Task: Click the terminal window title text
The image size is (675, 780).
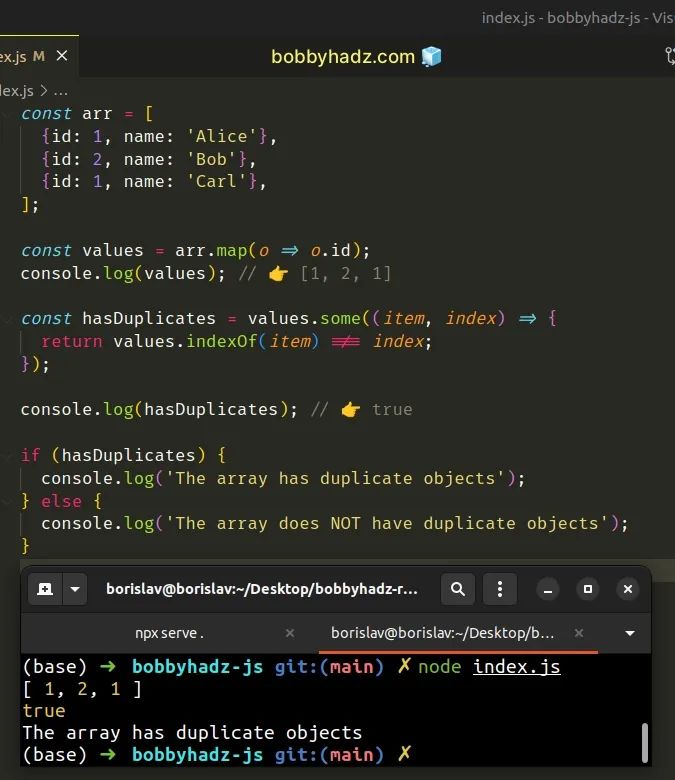Action: [x=262, y=589]
